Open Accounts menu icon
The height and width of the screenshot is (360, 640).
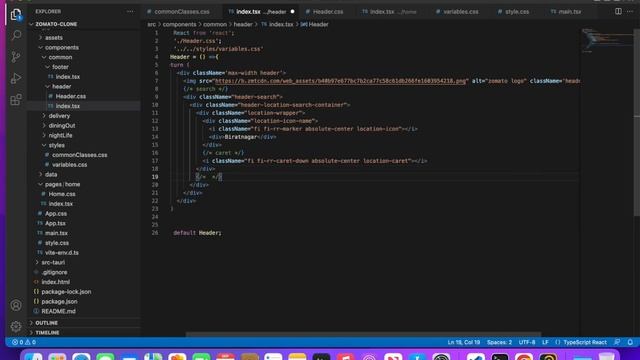tap(16, 305)
